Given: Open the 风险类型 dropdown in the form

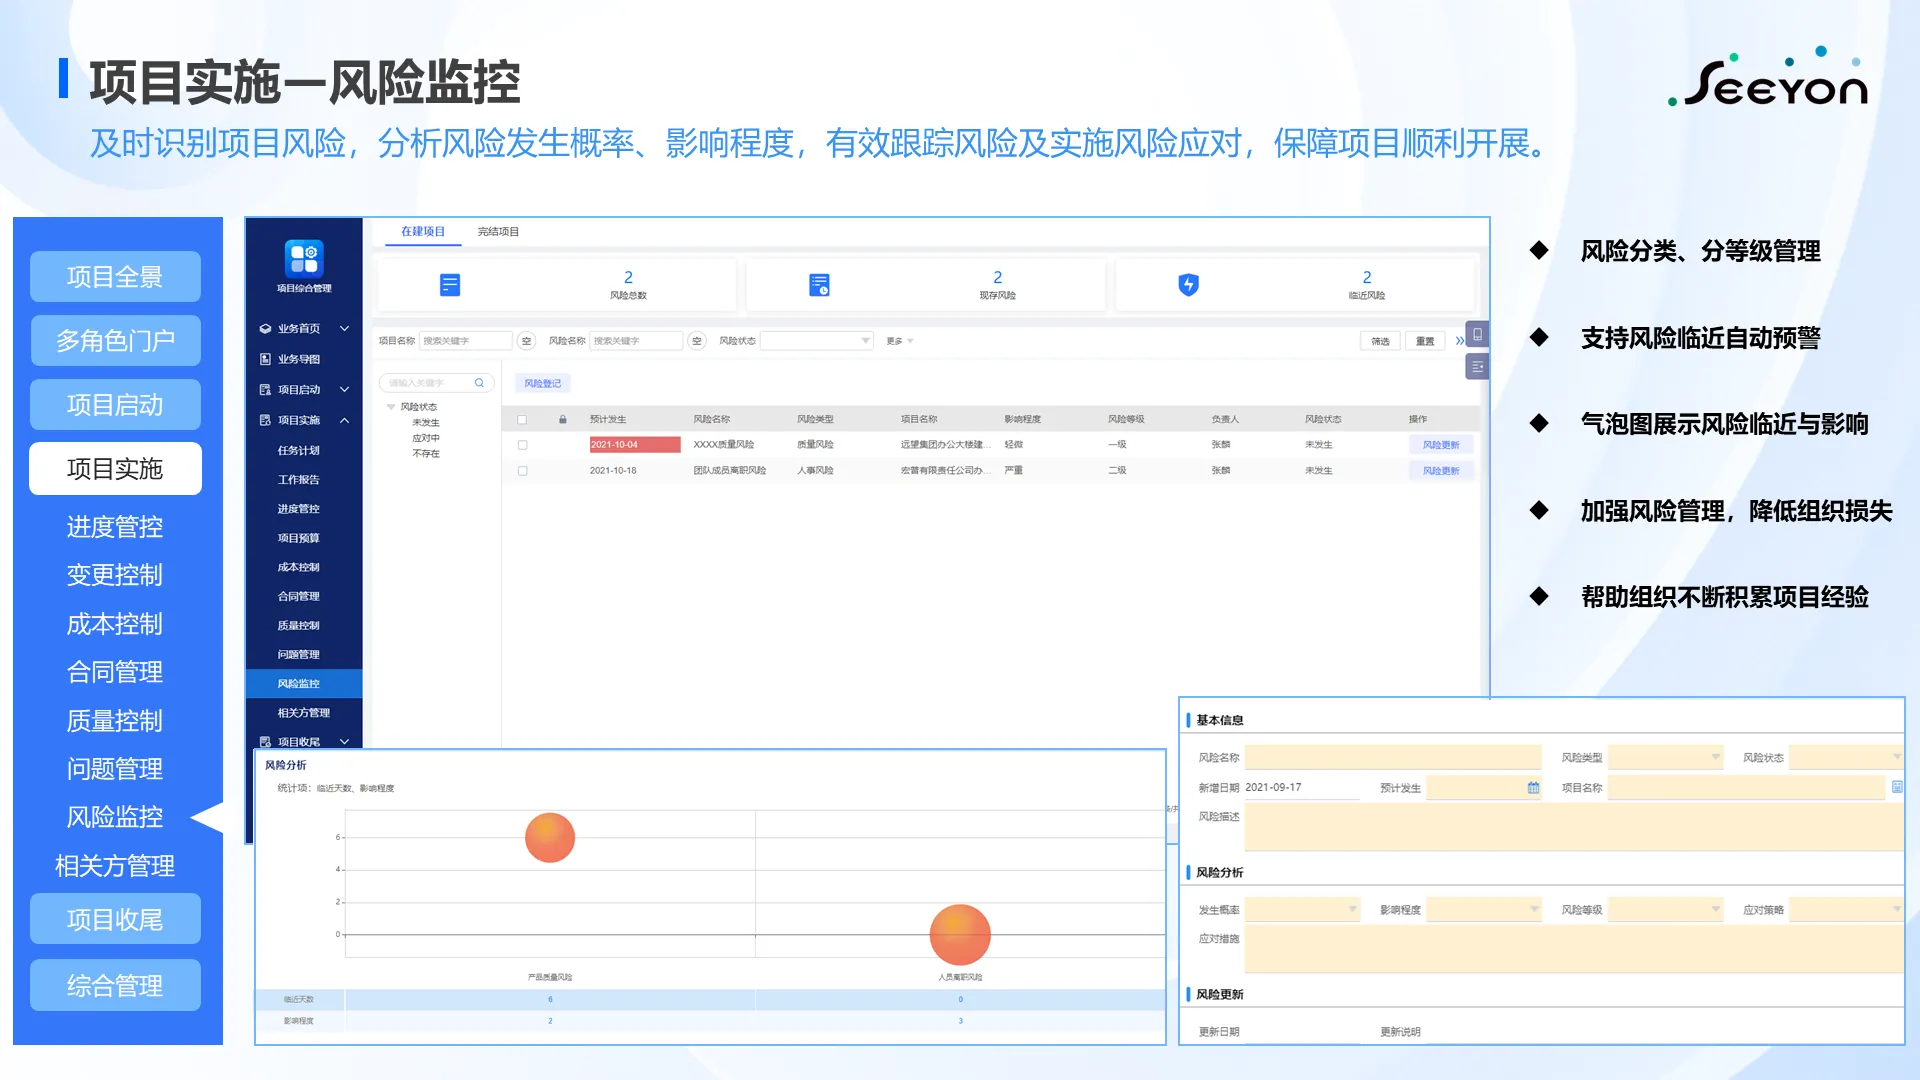Looking at the screenshot, I should 1666,758.
